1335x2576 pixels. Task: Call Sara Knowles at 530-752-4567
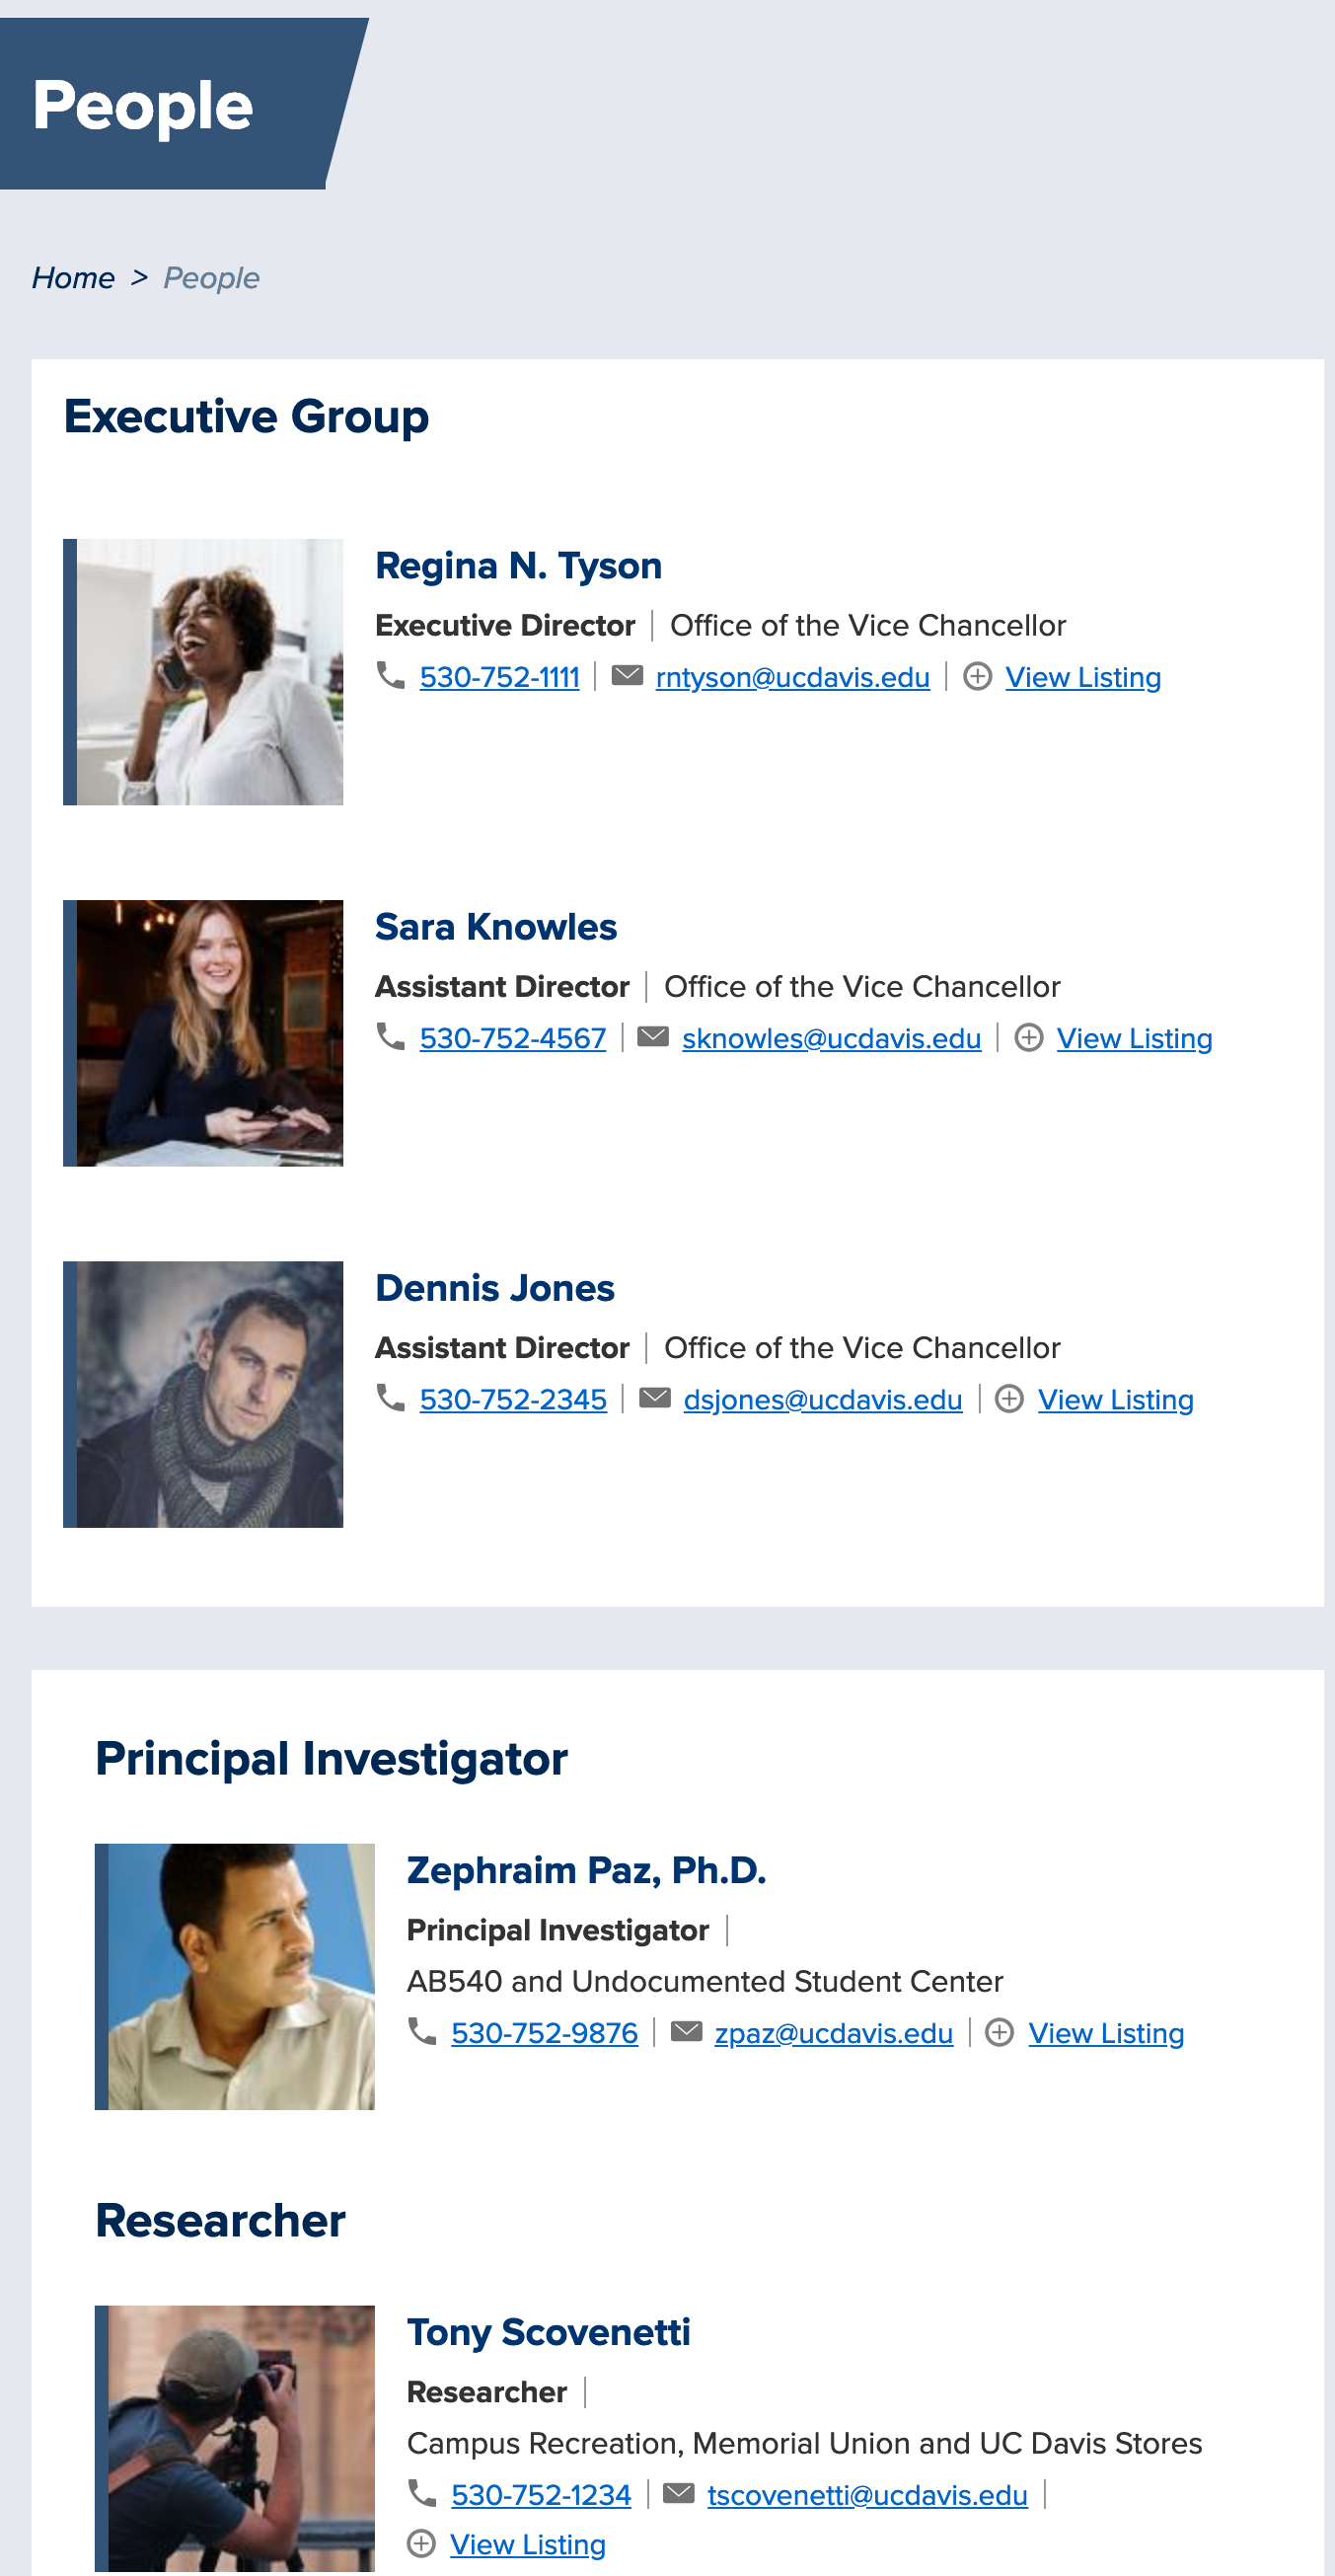point(512,1039)
